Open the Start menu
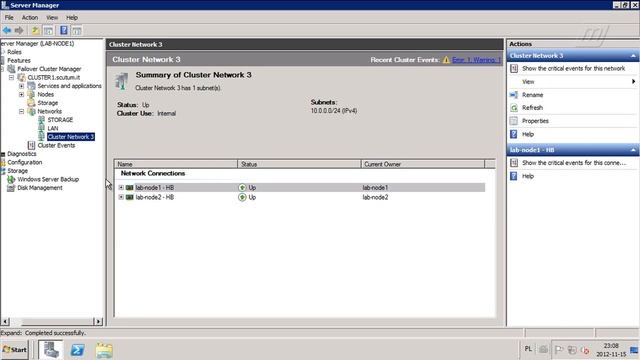The height and width of the screenshot is (360, 640). click(x=14, y=350)
